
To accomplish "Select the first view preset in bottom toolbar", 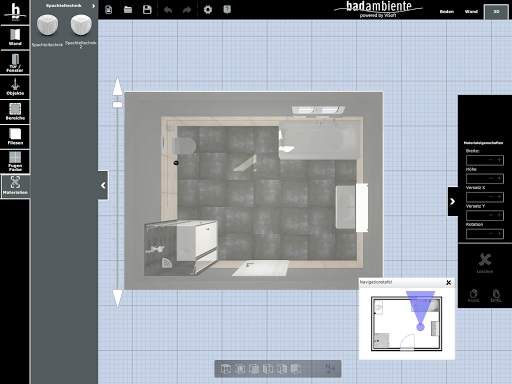I will [x=226, y=369].
